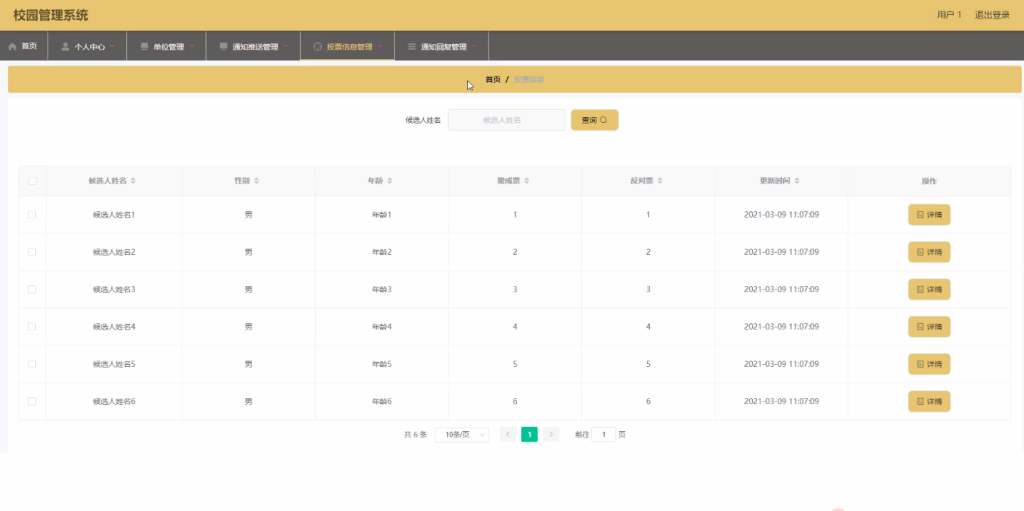1024x511 pixels.
Task: Click the 通知回复管理 list icon
Action: pyautogui.click(x=411, y=47)
